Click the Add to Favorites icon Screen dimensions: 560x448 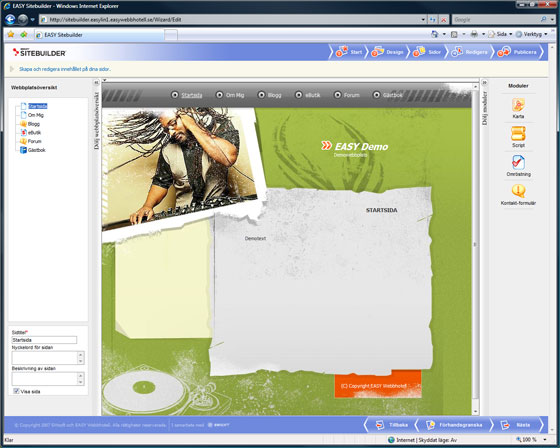click(24, 34)
